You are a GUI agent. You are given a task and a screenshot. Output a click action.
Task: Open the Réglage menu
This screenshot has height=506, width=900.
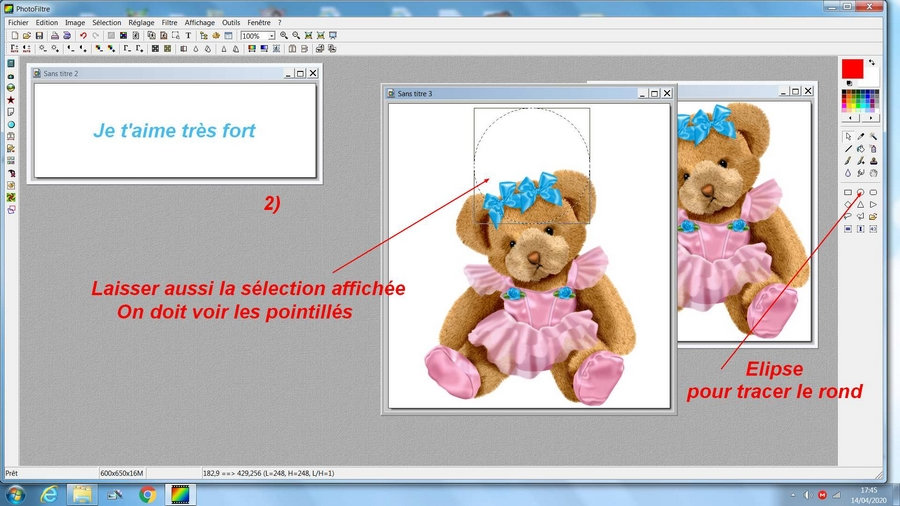[141, 22]
